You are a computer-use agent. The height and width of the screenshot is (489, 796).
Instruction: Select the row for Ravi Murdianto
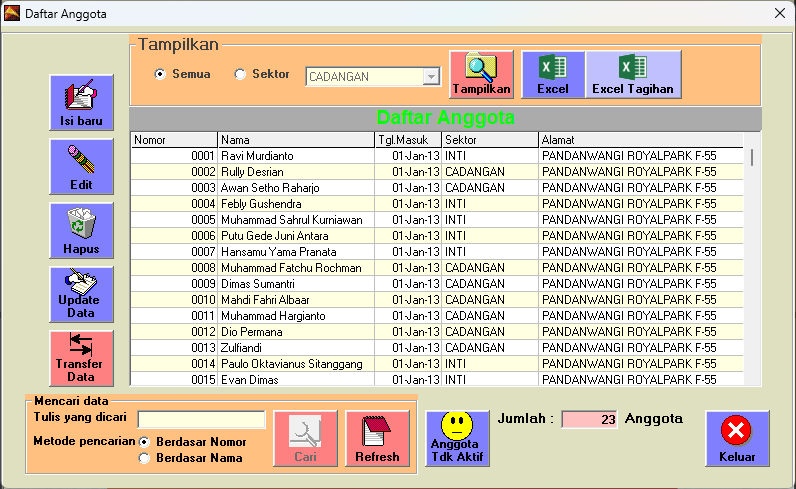pos(437,156)
